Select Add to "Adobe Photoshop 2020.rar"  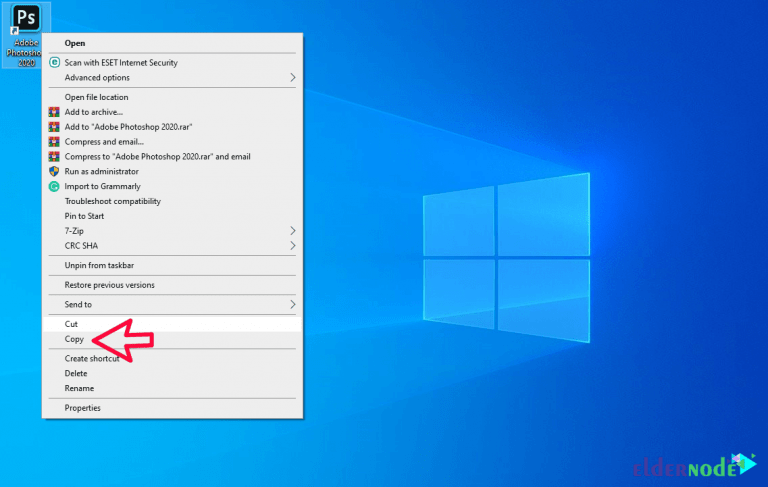point(172,127)
